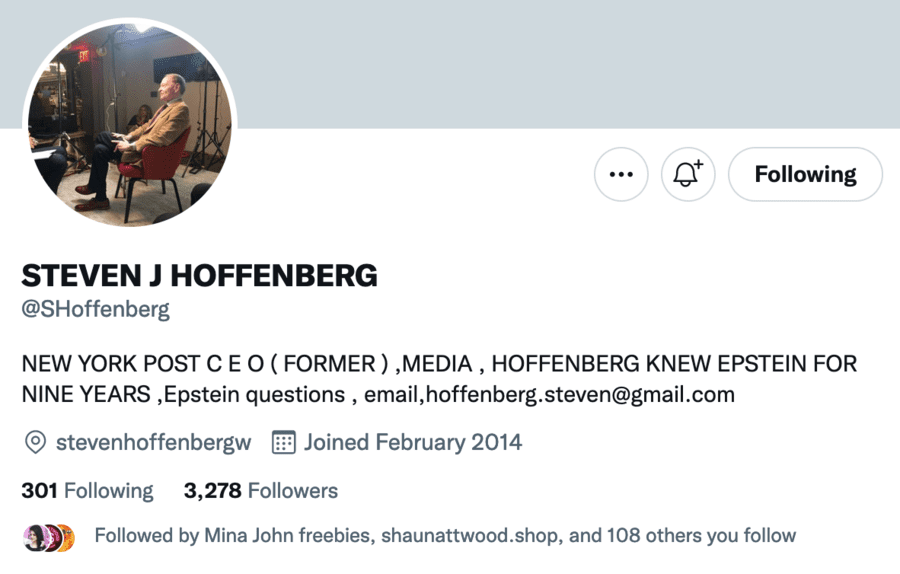
Task: Click the Joined February 2014 text
Action: pyautogui.click(x=413, y=442)
